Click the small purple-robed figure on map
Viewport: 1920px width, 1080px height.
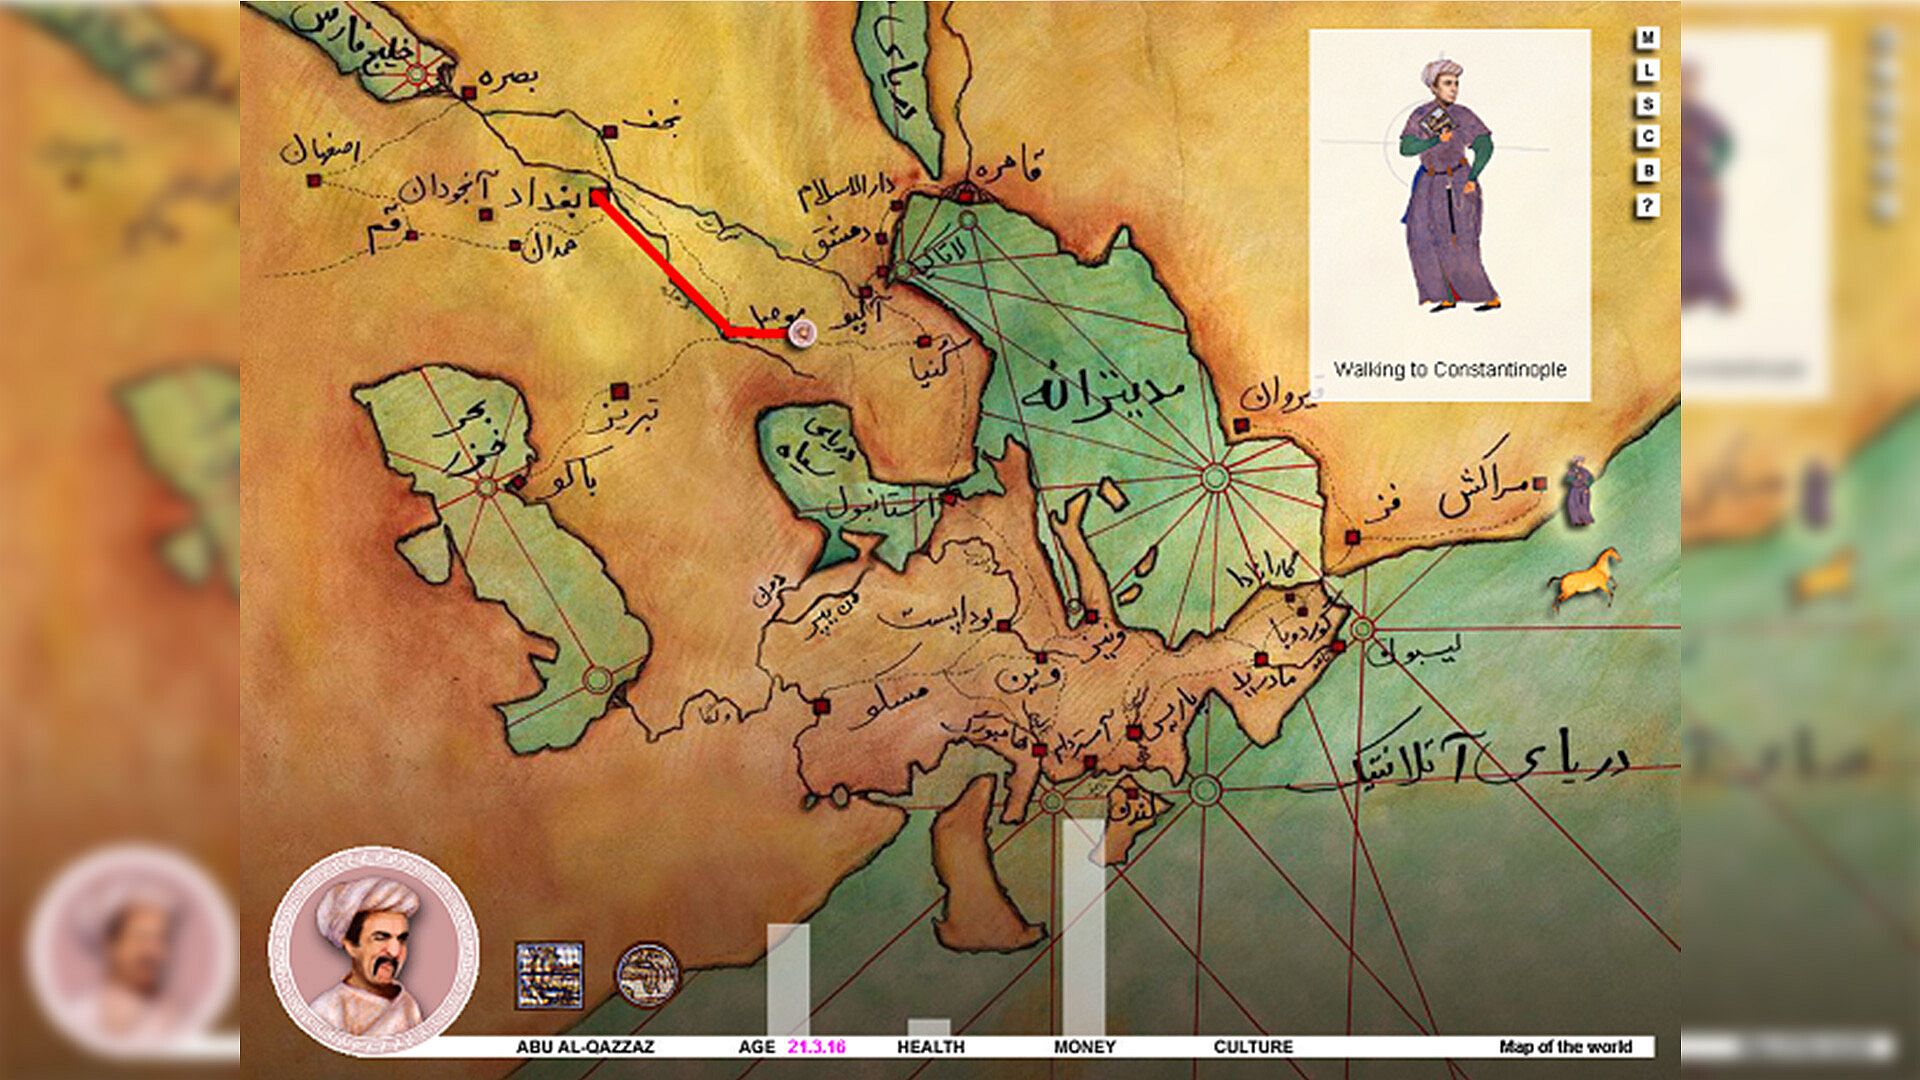(1578, 491)
